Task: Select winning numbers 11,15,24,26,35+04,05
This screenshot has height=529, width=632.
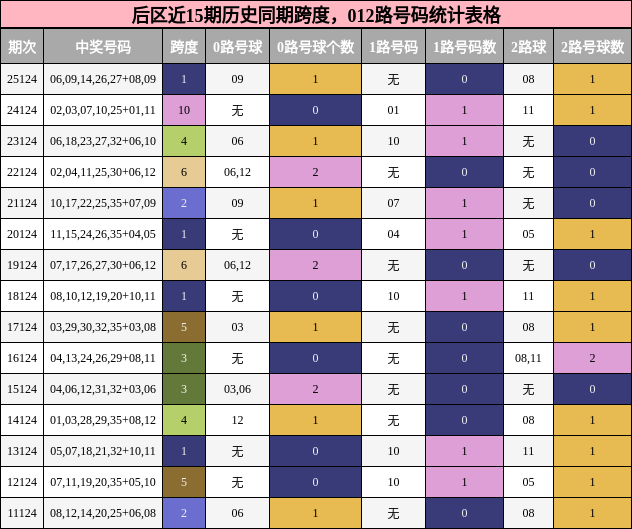Action: tap(103, 234)
